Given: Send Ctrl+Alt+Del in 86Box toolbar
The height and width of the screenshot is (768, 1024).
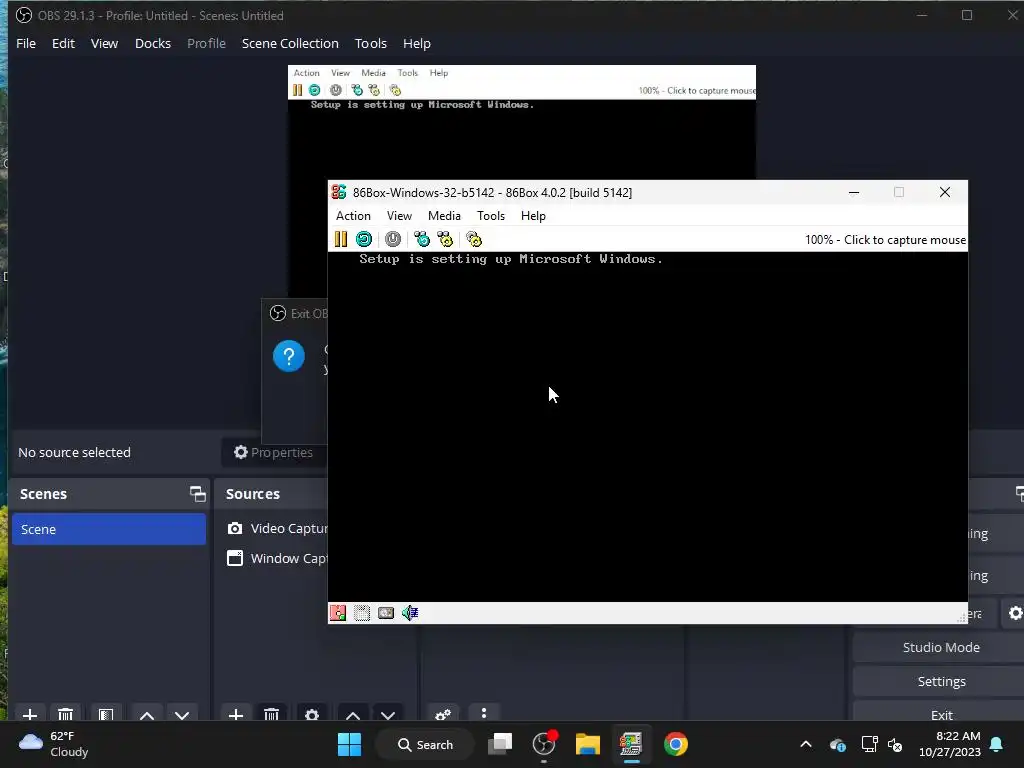Looking at the screenshot, I should 422,239.
